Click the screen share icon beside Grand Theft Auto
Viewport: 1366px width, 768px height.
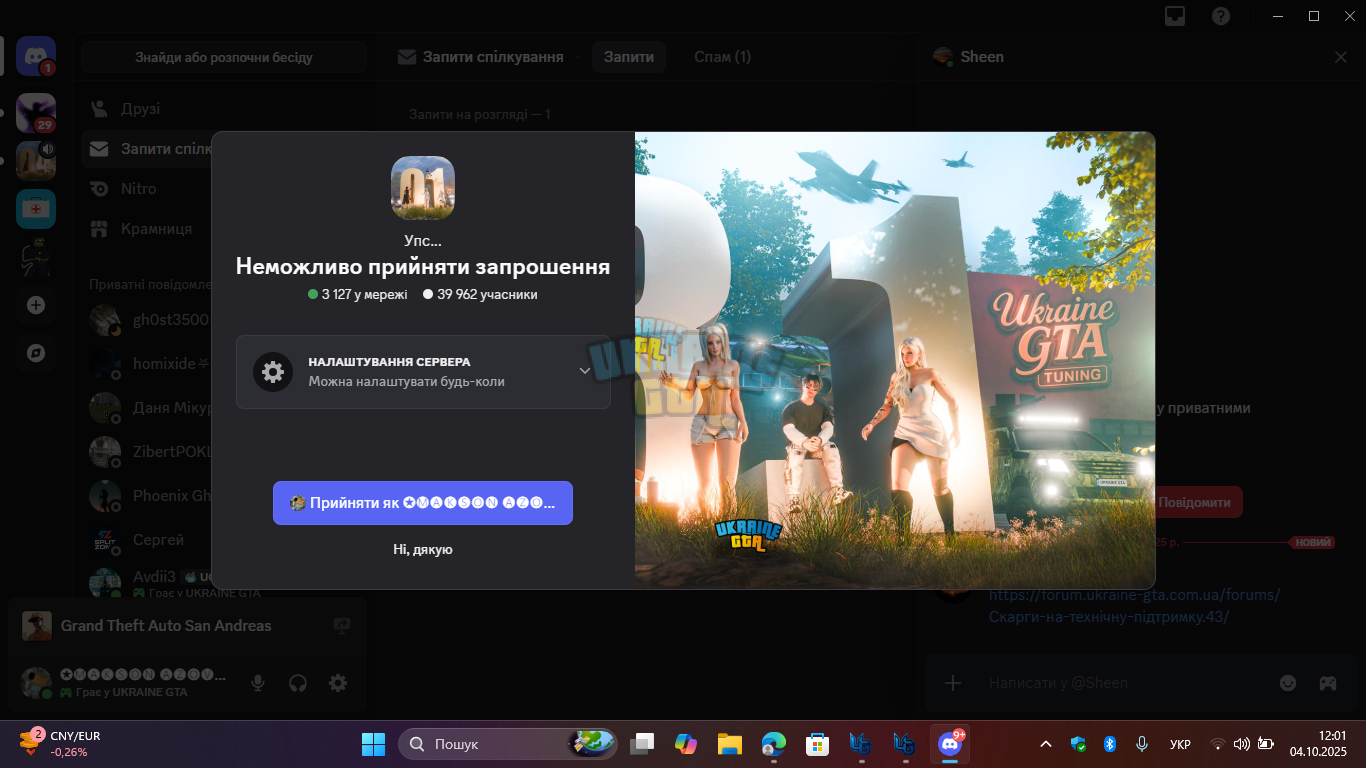(x=342, y=626)
